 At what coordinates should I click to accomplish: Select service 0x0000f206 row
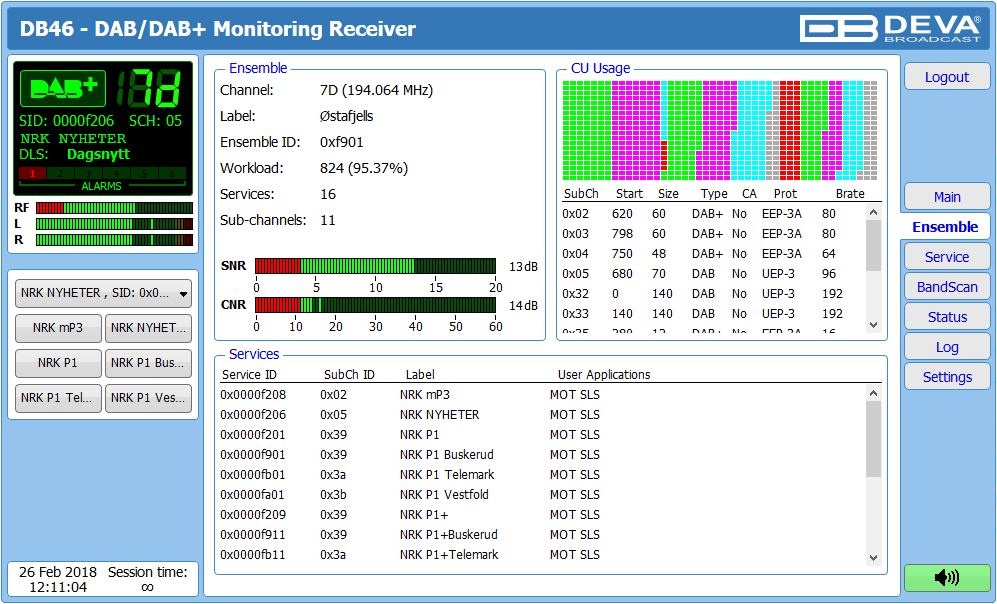(x=542, y=415)
